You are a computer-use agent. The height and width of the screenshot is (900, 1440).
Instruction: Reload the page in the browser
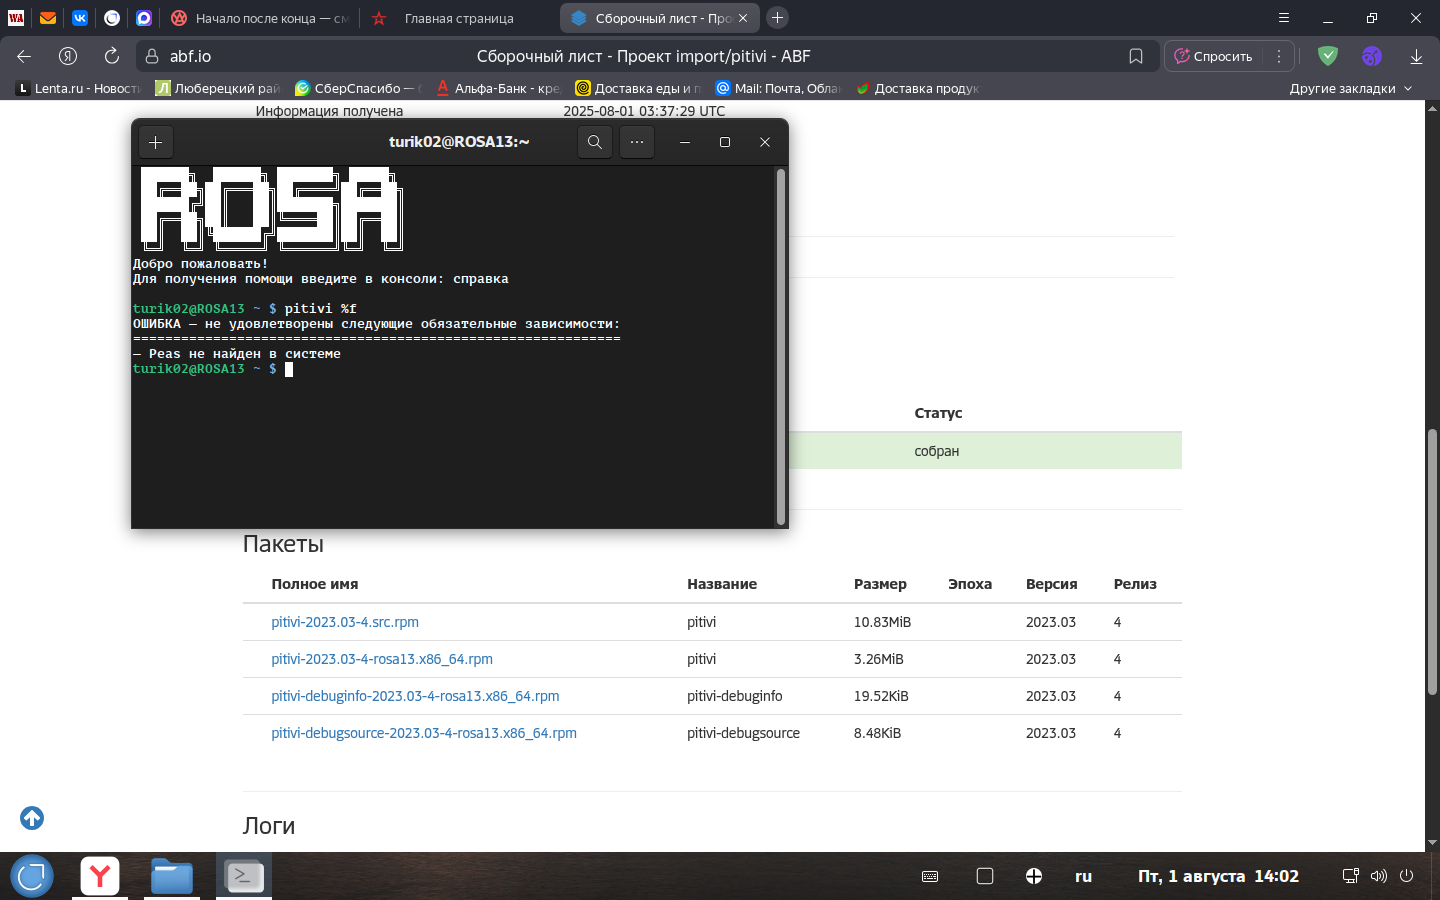pos(112,56)
